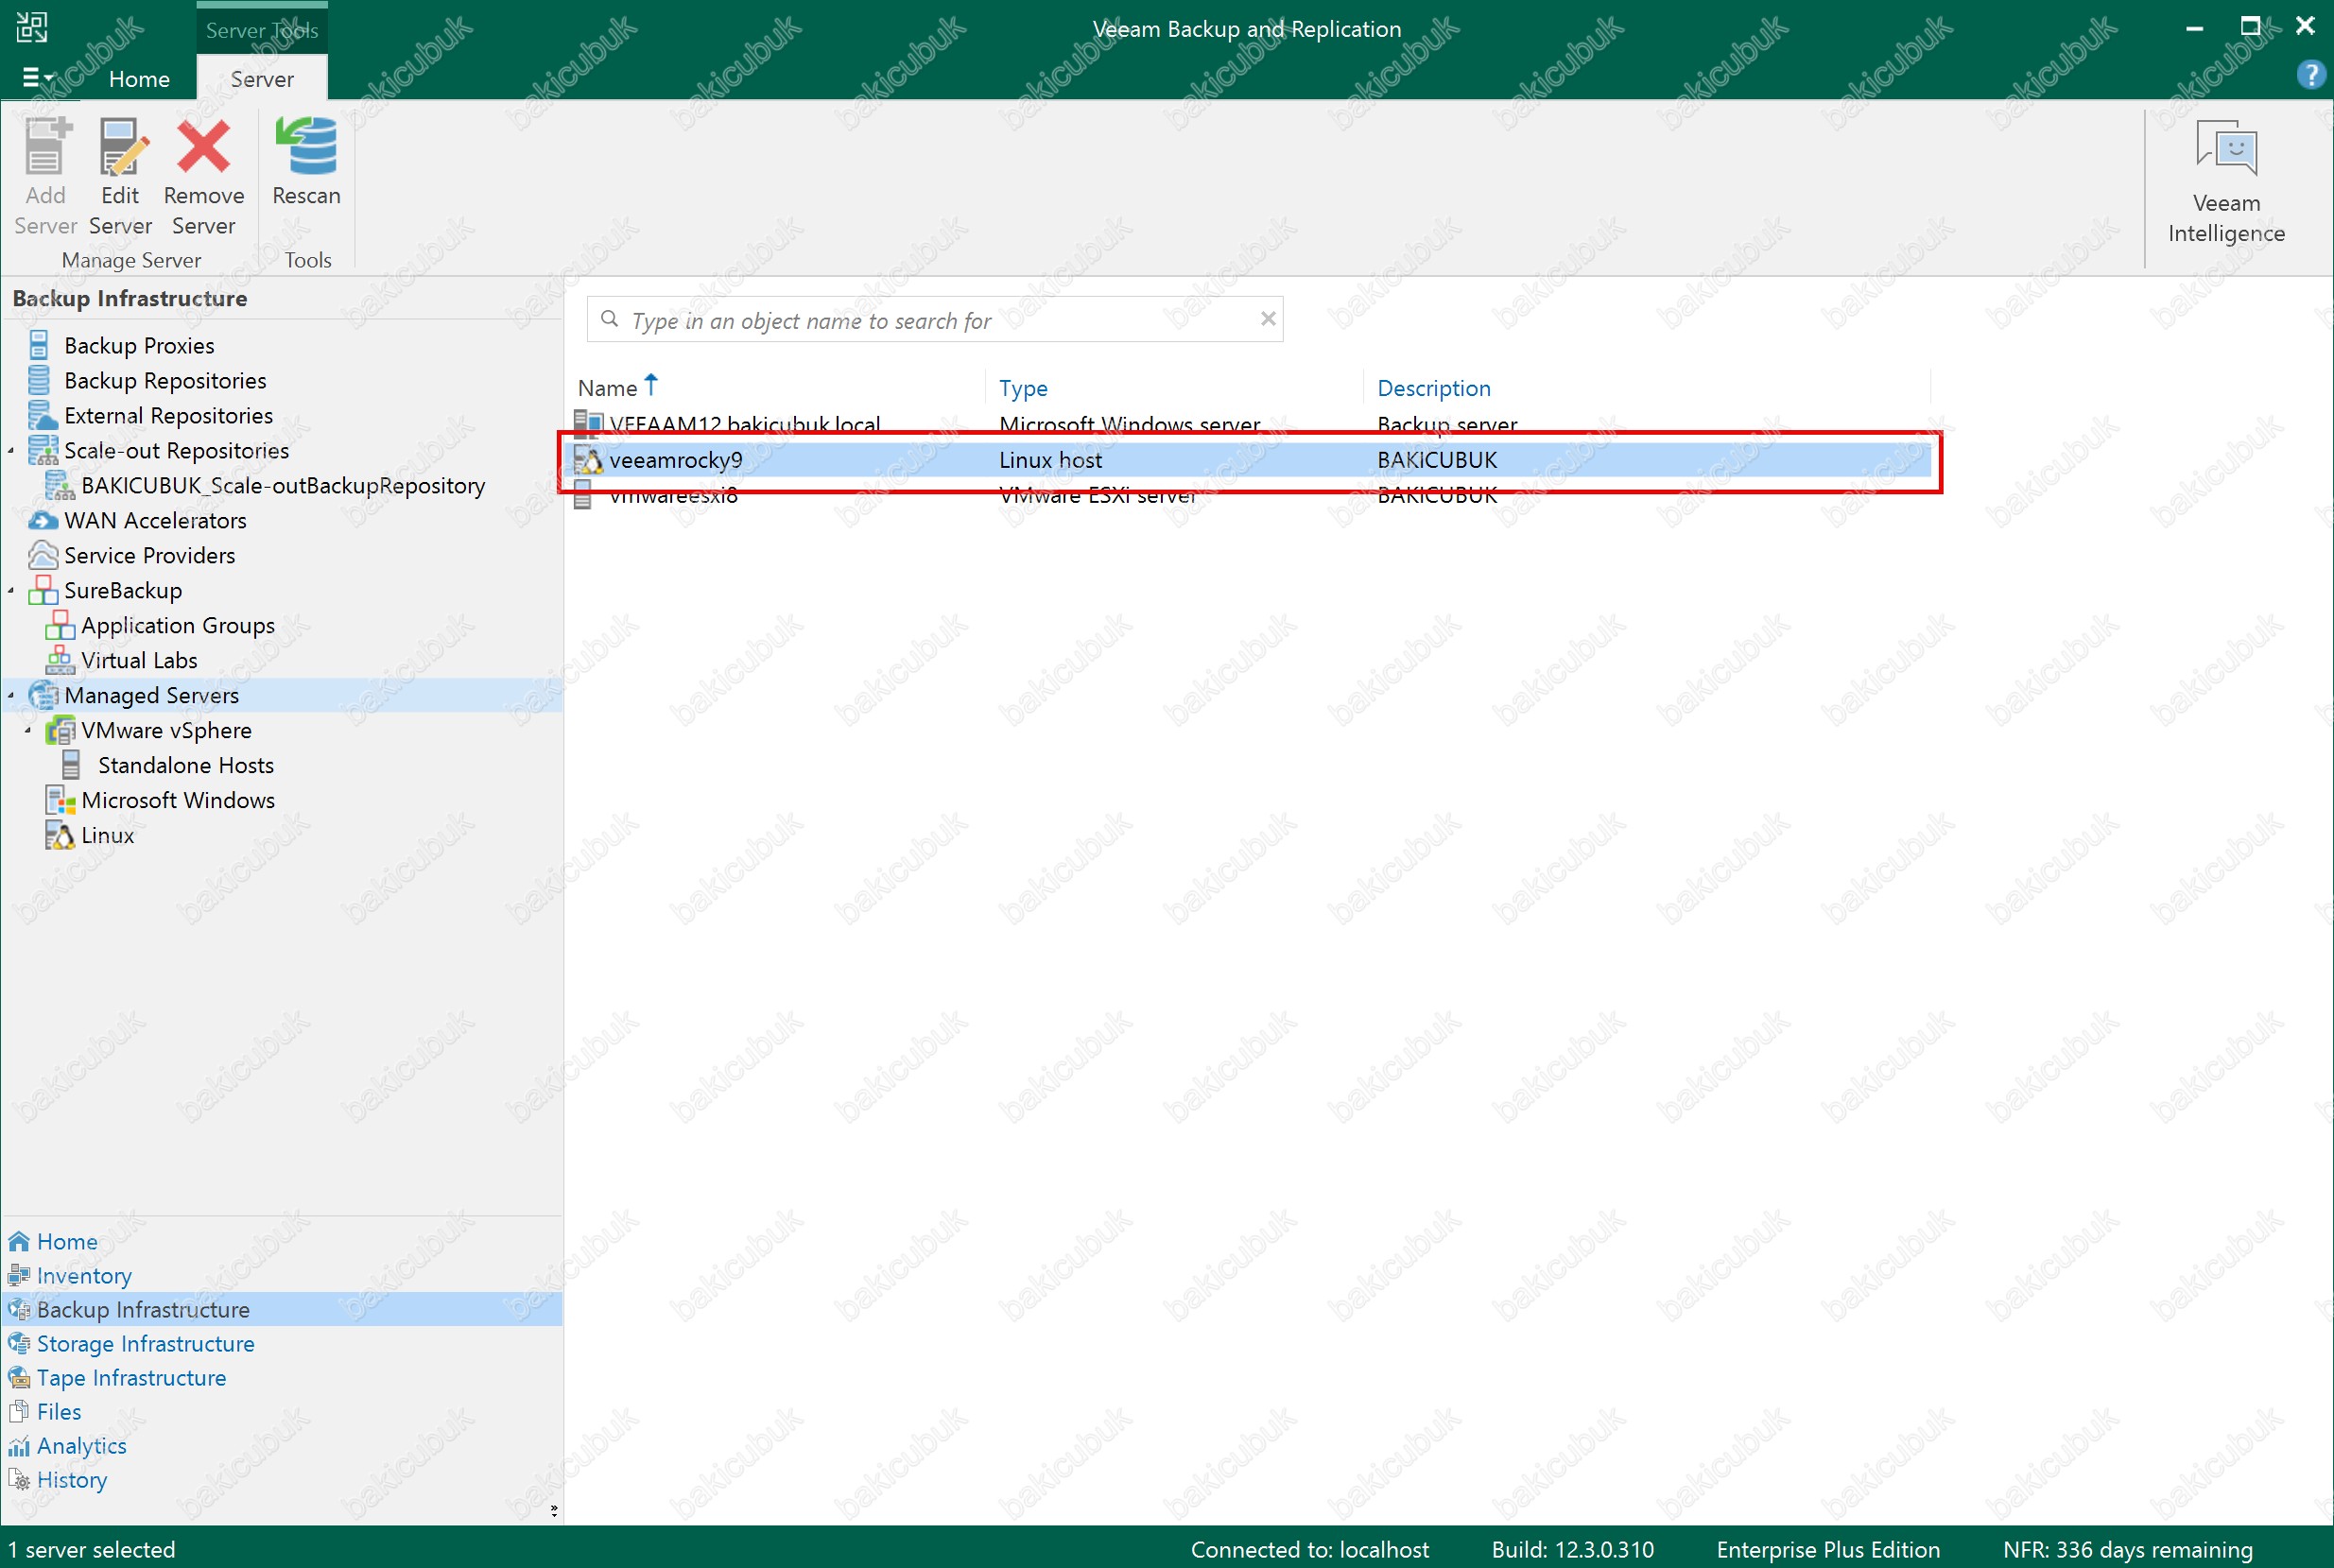2334x1568 pixels.
Task: Open the Inventory view
Action: pos(84,1275)
